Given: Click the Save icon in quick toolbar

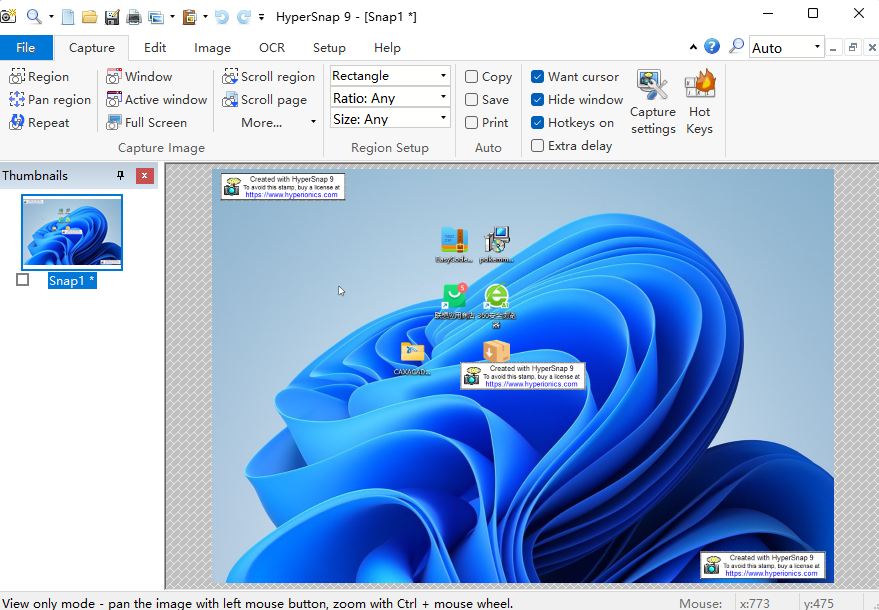Looking at the screenshot, I should (x=112, y=17).
